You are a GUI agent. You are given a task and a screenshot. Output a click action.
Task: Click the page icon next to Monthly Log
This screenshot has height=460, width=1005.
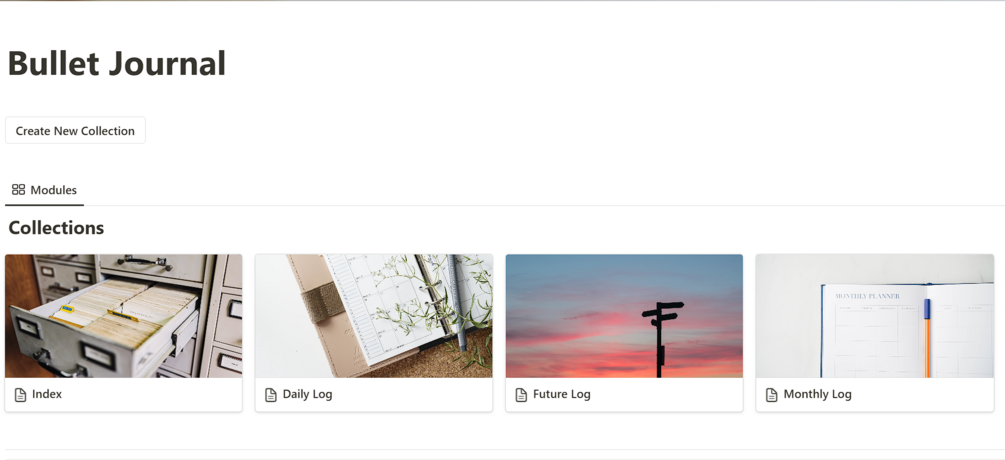pos(772,395)
